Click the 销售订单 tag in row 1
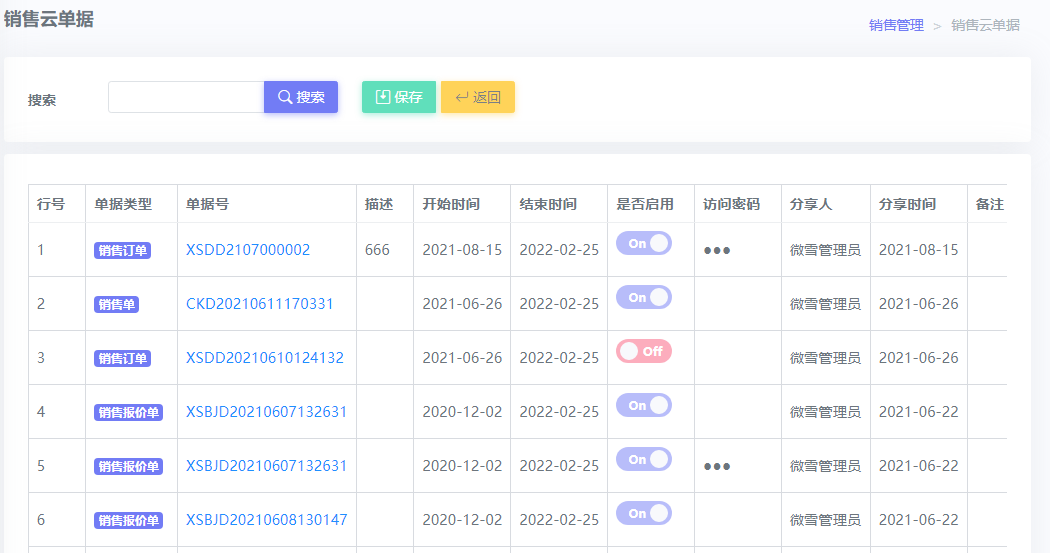Viewport: 1050px width, 553px height. [123, 250]
